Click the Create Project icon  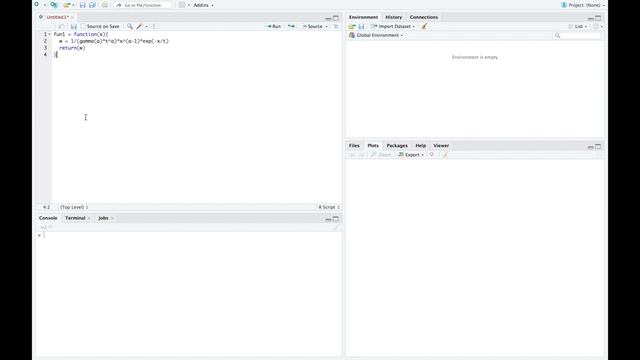click(54, 5)
